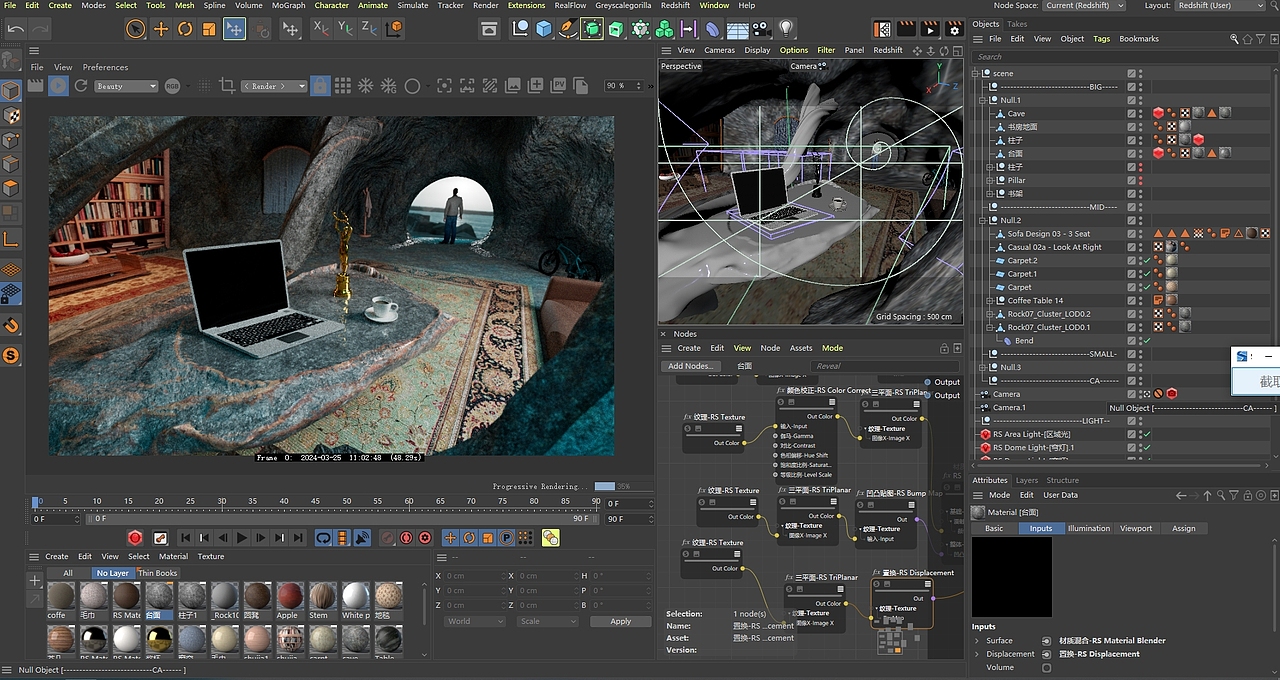Select the Apple material thumbnail
1280x680 pixels.
289,597
